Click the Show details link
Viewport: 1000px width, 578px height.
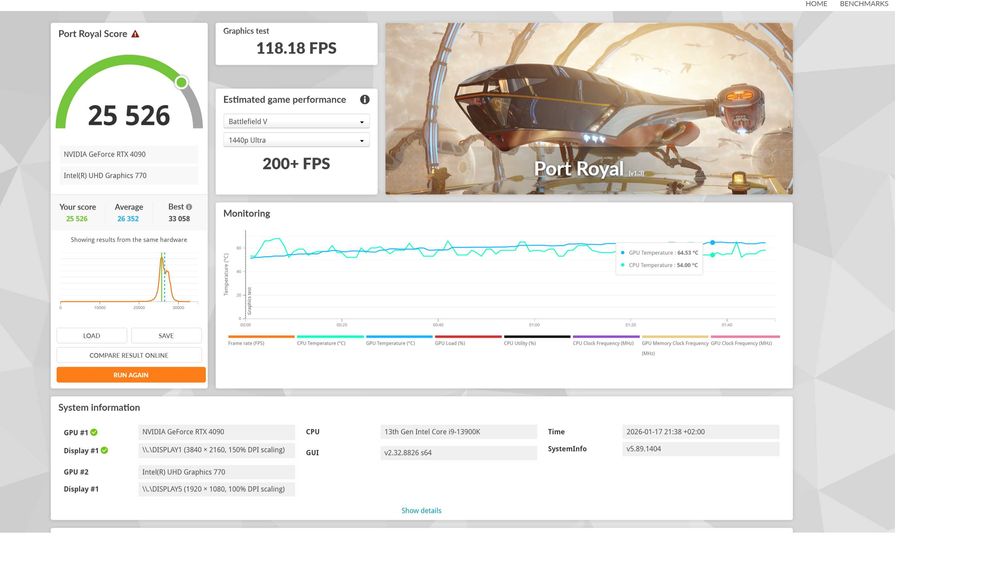click(x=421, y=510)
